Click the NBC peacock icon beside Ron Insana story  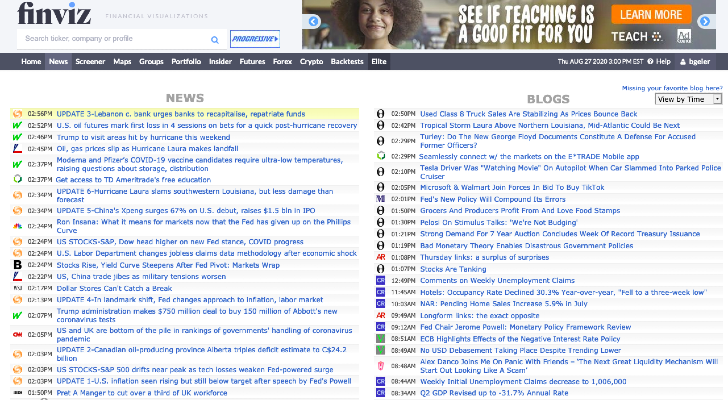coord(17,225)
